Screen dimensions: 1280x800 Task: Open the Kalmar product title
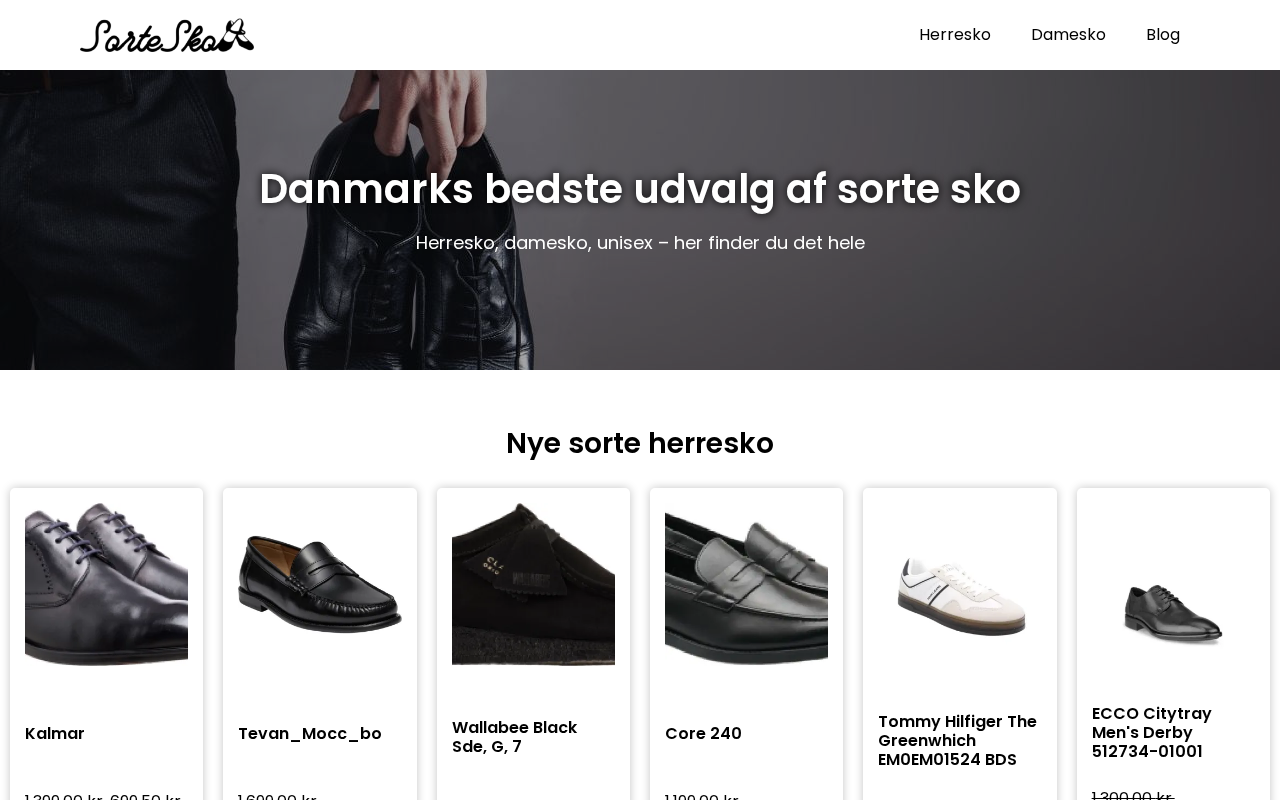(x=55, y=734)
